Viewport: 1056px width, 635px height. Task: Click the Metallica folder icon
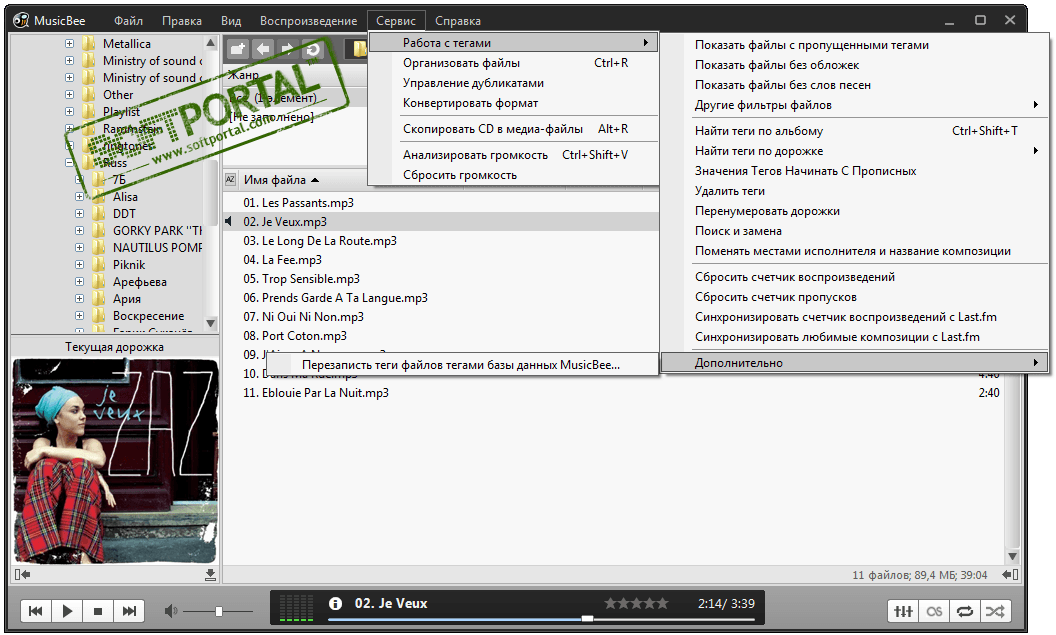coord(89,44)
